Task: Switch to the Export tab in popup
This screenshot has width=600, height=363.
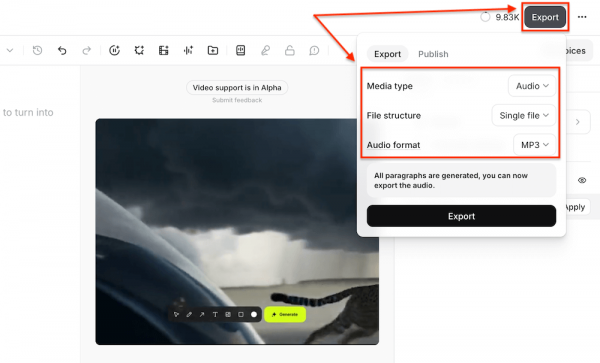Action: (387, 54)
